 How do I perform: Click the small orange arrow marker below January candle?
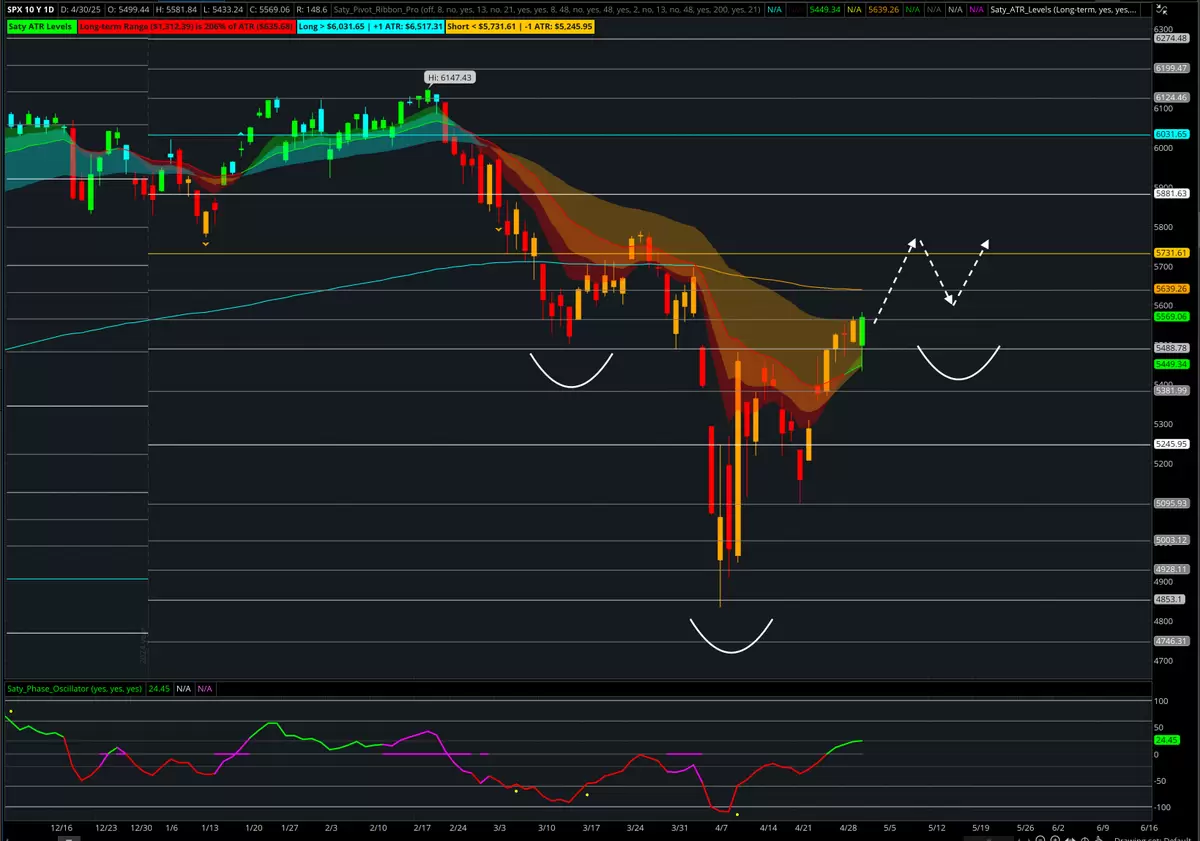(x=206, y=243)
